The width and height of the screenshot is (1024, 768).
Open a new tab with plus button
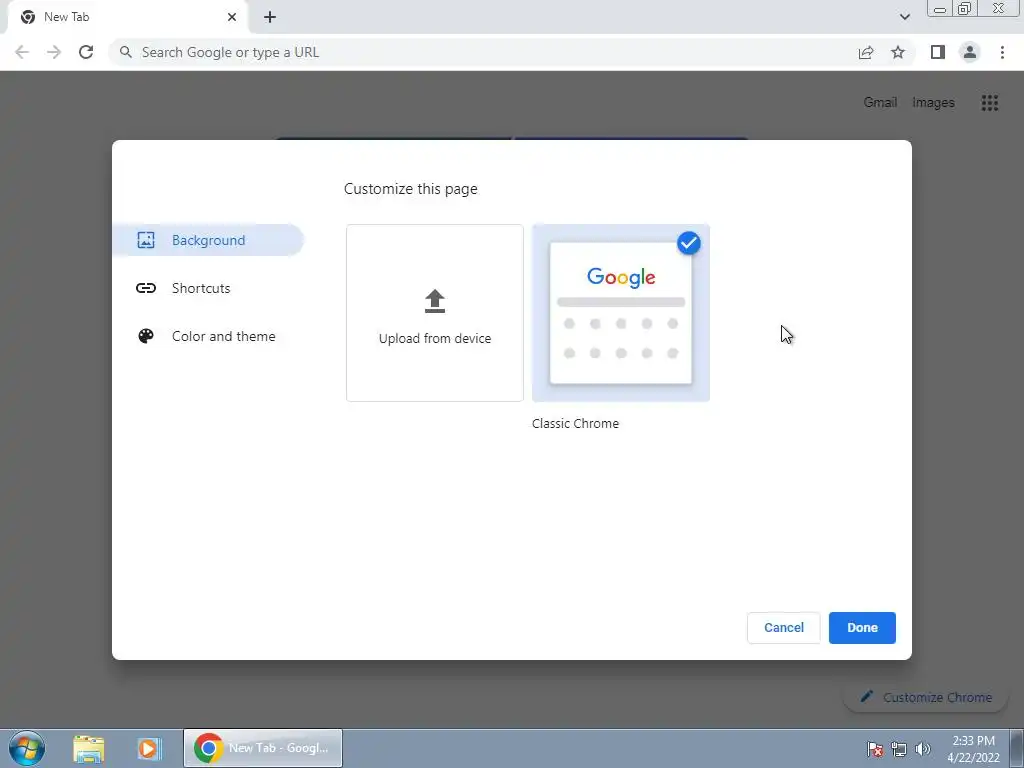pos(270,17)
